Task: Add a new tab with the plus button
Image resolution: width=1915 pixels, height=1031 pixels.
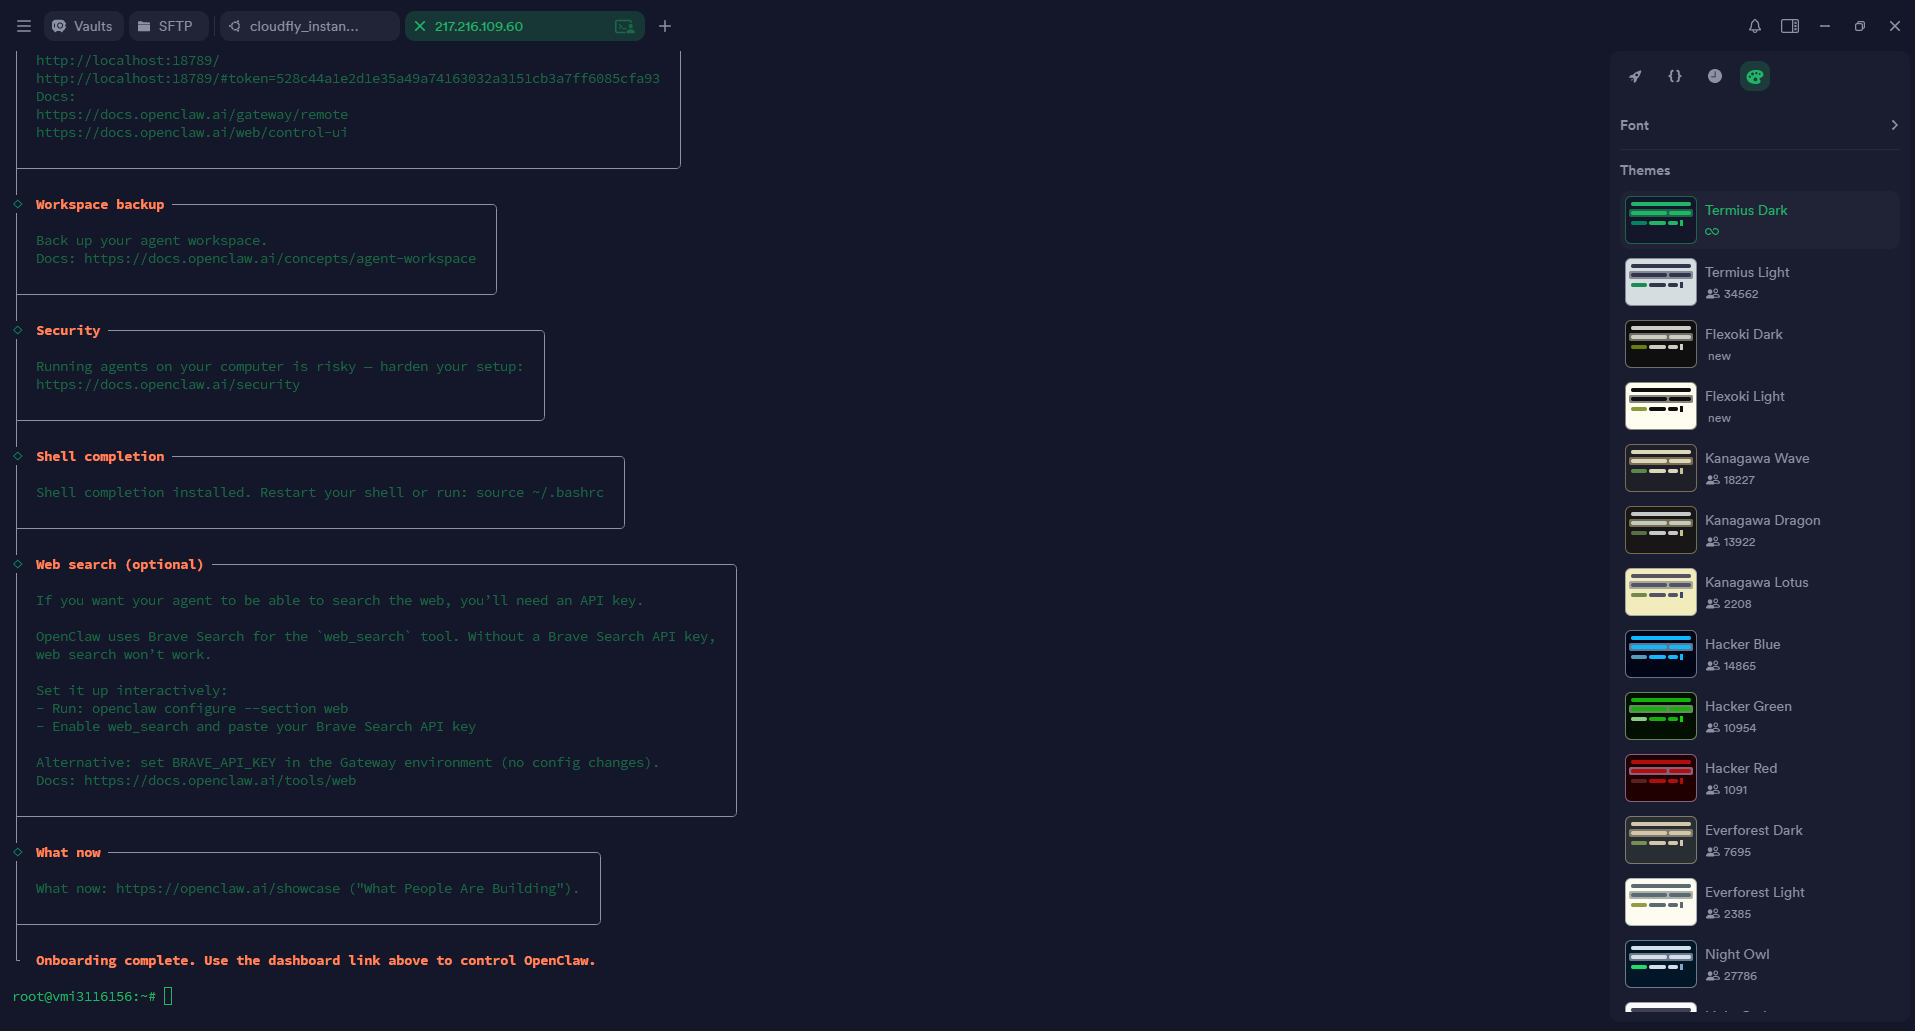Action: point(665,26)
